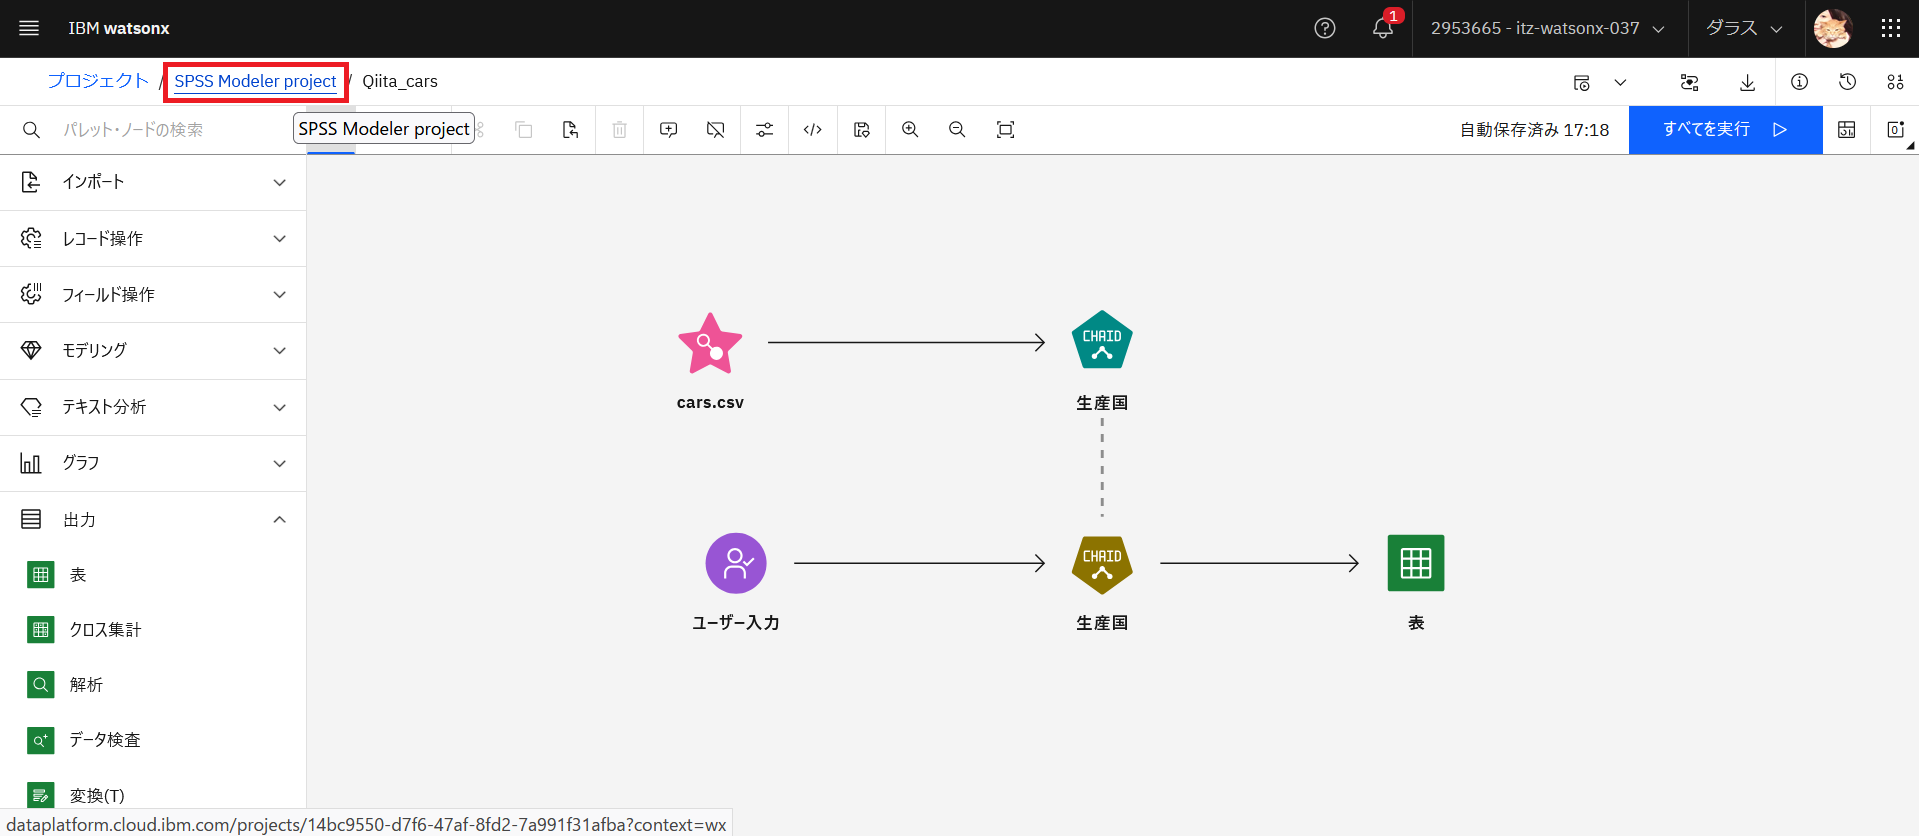
Task: Select the クロス集計 palette node
Action: 153,630
